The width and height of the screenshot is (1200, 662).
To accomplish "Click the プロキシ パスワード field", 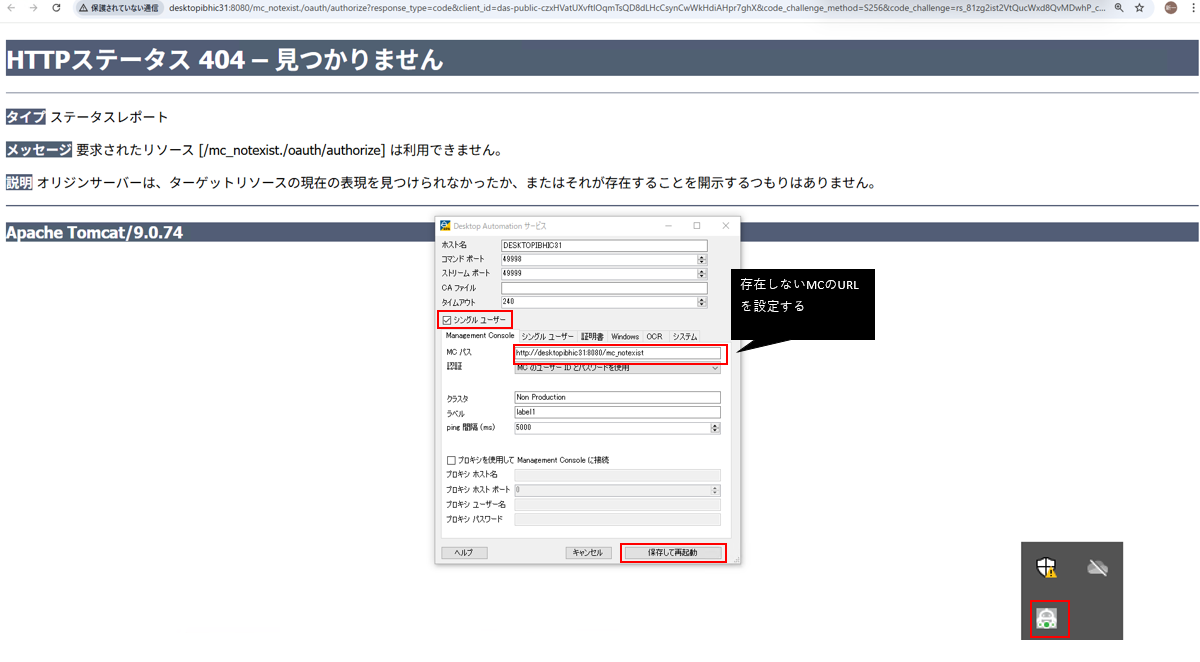I will pos(617,520).
